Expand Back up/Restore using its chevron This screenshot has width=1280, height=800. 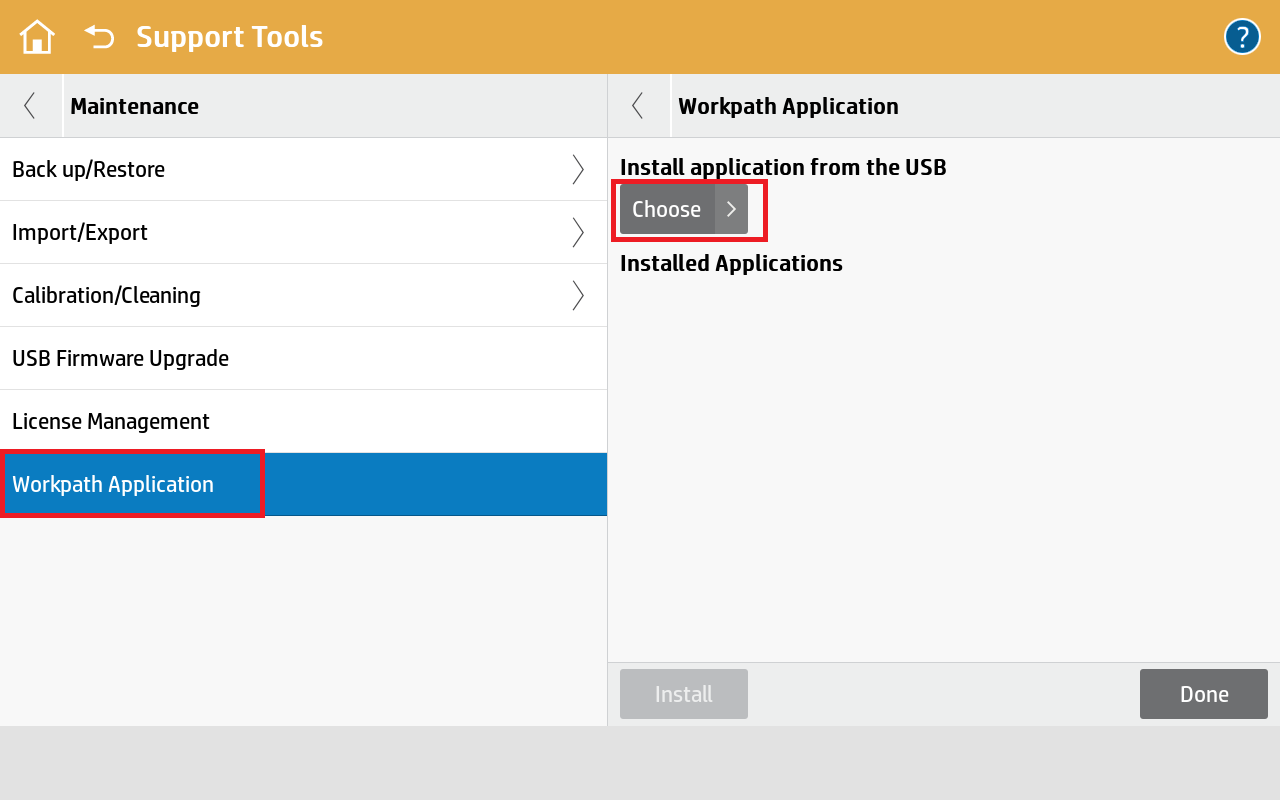[578, 170]
